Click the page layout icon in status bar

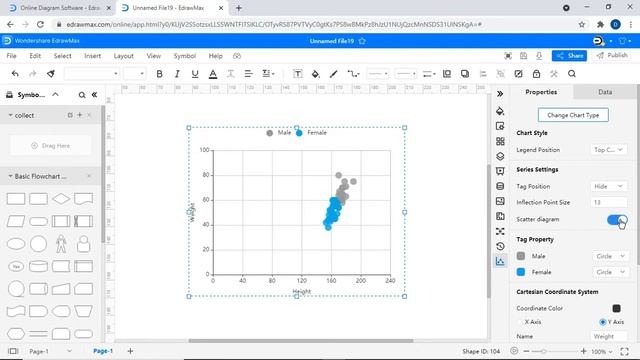coord(13,351)
